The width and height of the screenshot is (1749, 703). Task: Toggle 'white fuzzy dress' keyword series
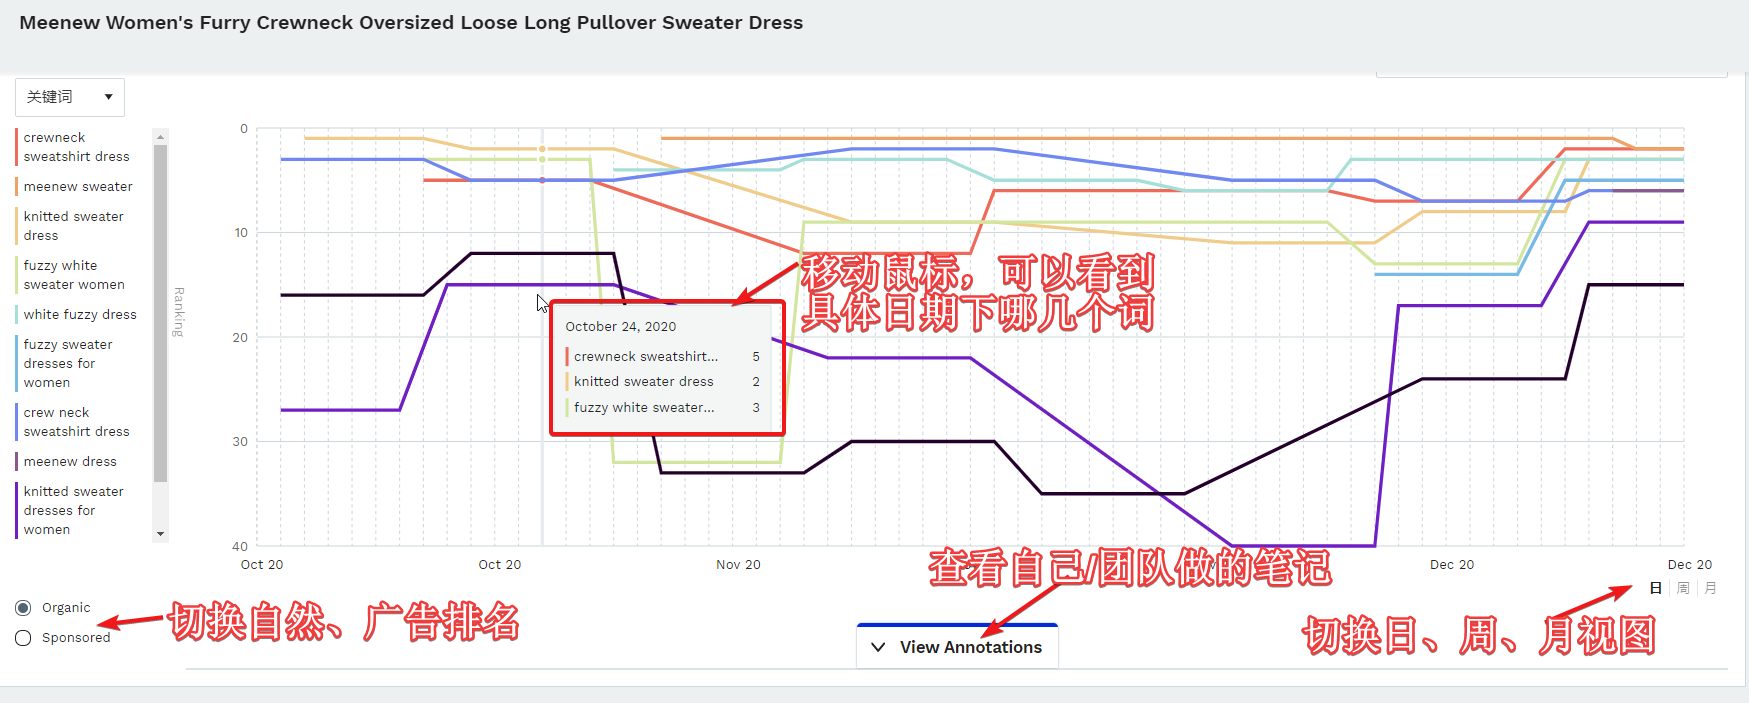(x=80, y=315)
